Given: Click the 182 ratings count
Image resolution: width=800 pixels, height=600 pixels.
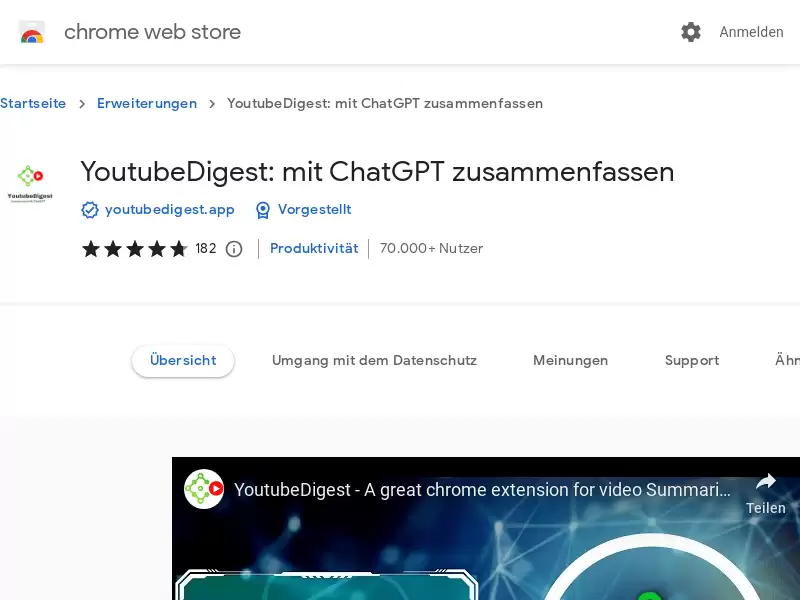Looking at the screenshot, I should coord(206,248).
